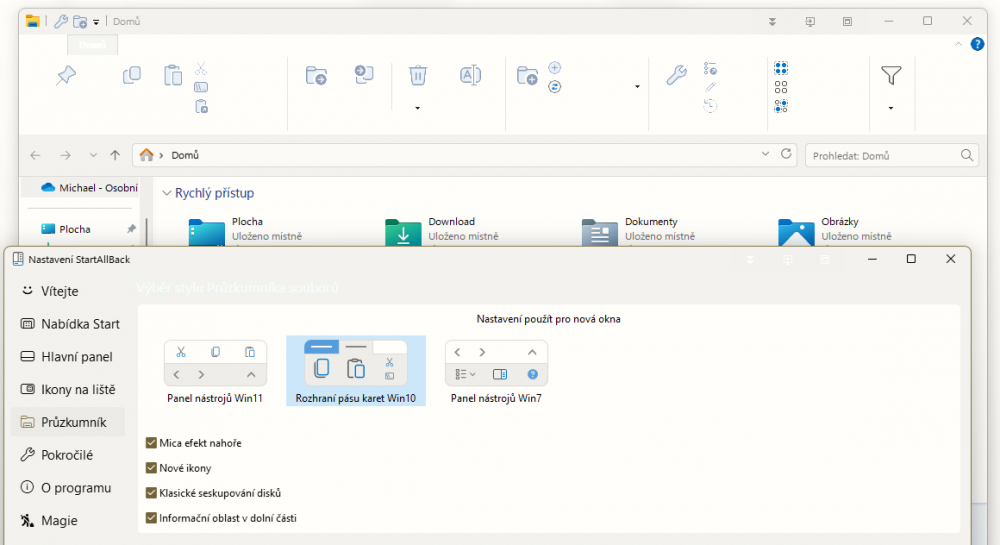Click the blue Help question mark icon
This screenshot has height=545, width=1000.
(x=977, y=44)
